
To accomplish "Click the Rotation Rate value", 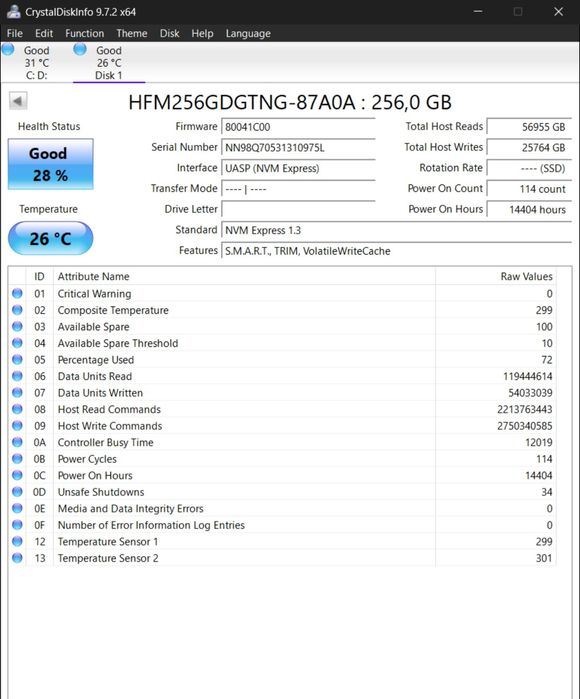I will click(529, 168).
